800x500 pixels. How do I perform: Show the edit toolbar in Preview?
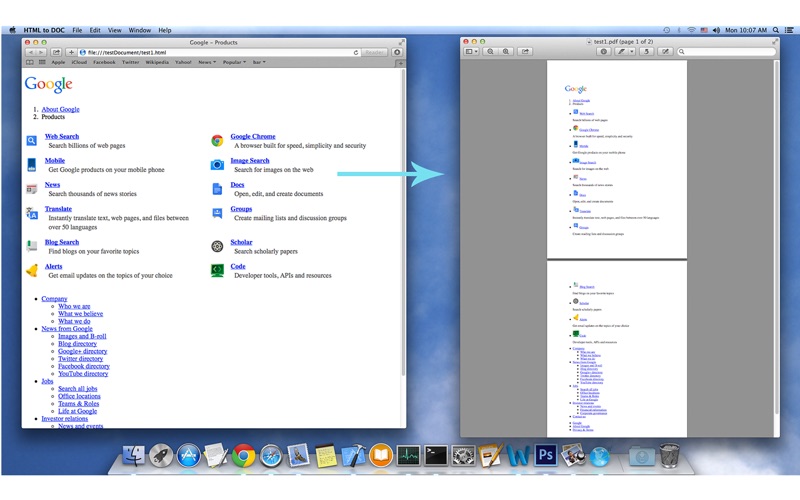[665, 52]
